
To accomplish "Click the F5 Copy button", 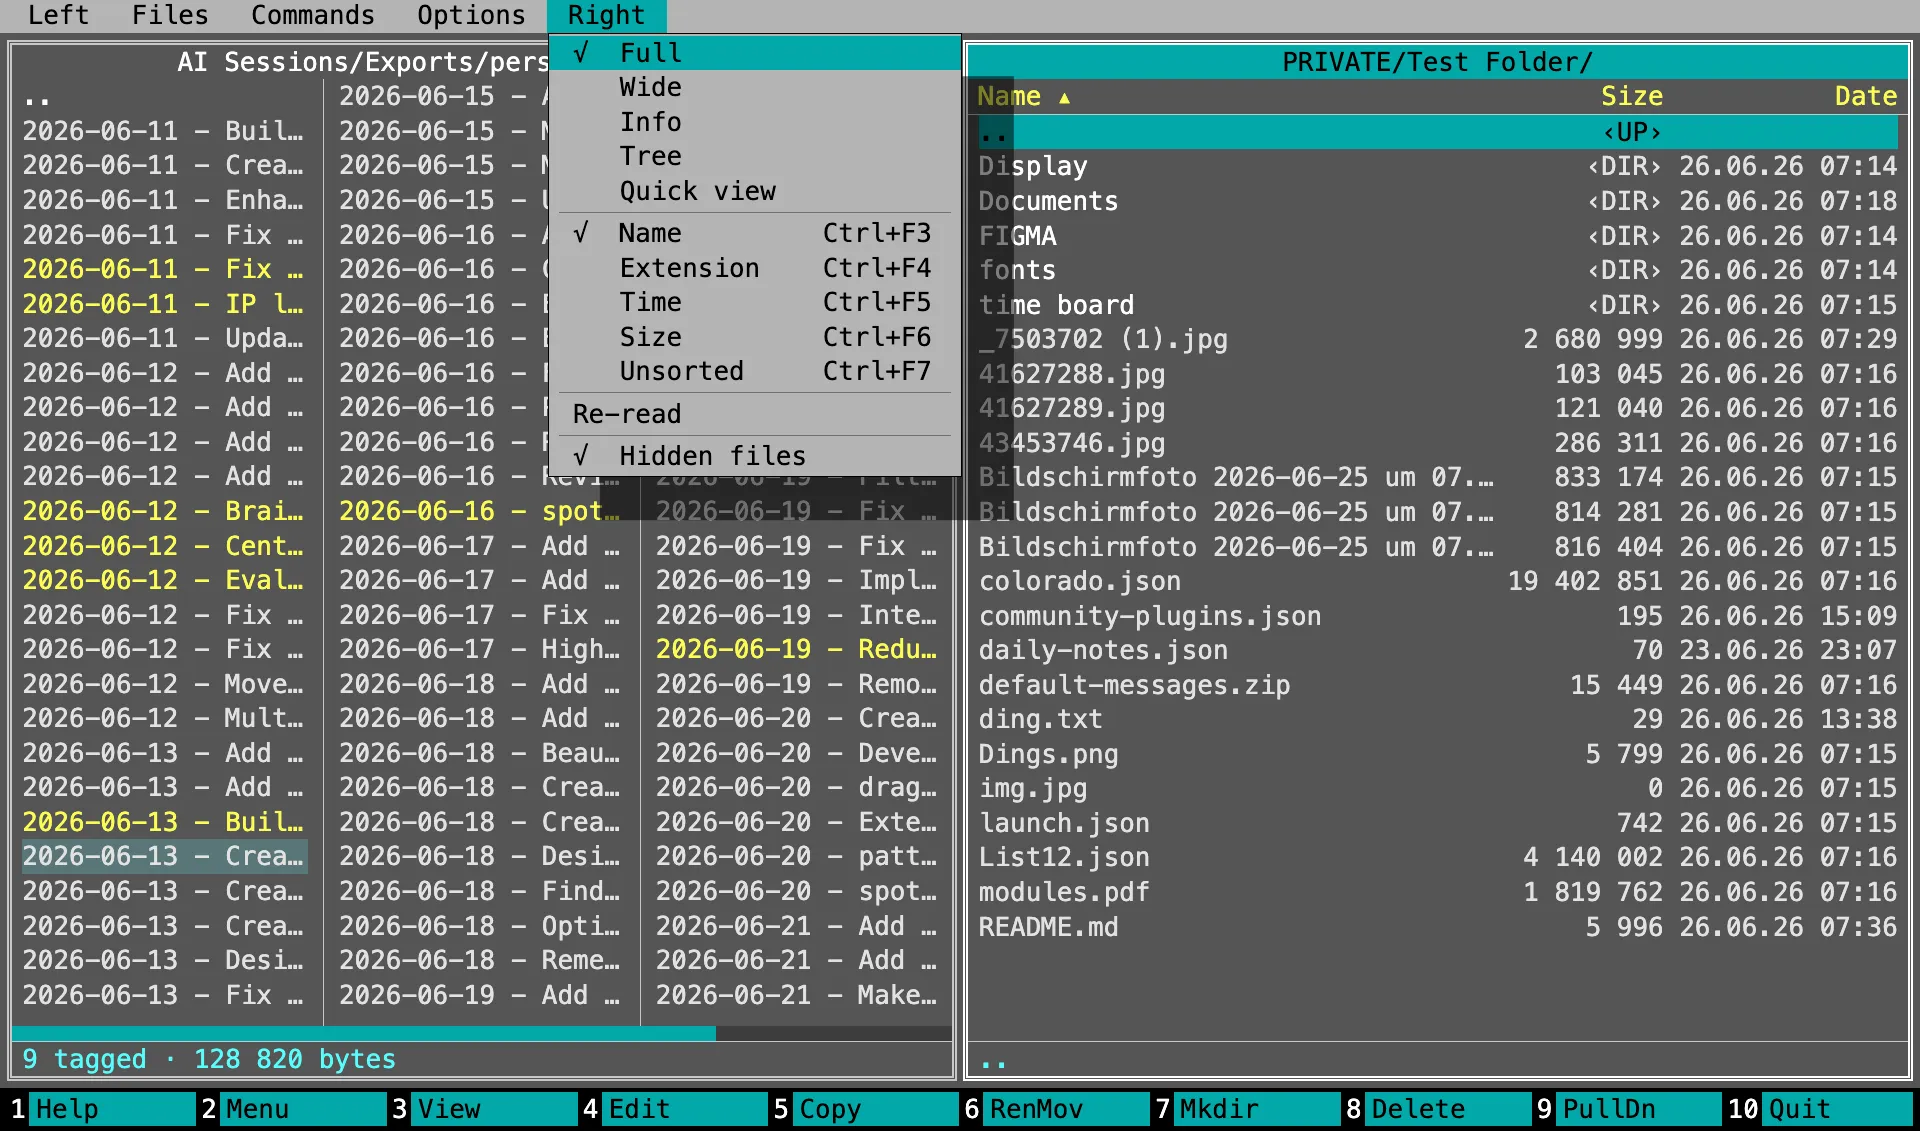I will point(865,1109).
